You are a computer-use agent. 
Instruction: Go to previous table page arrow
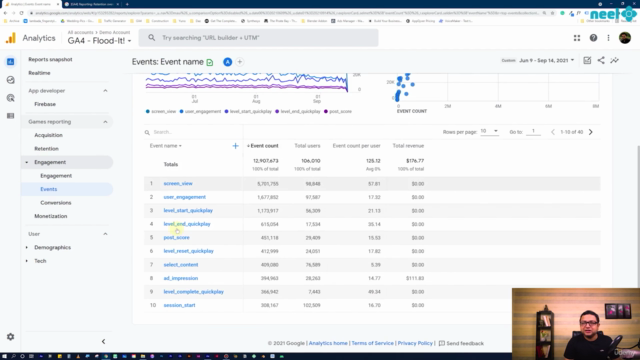tap(553, 132)
